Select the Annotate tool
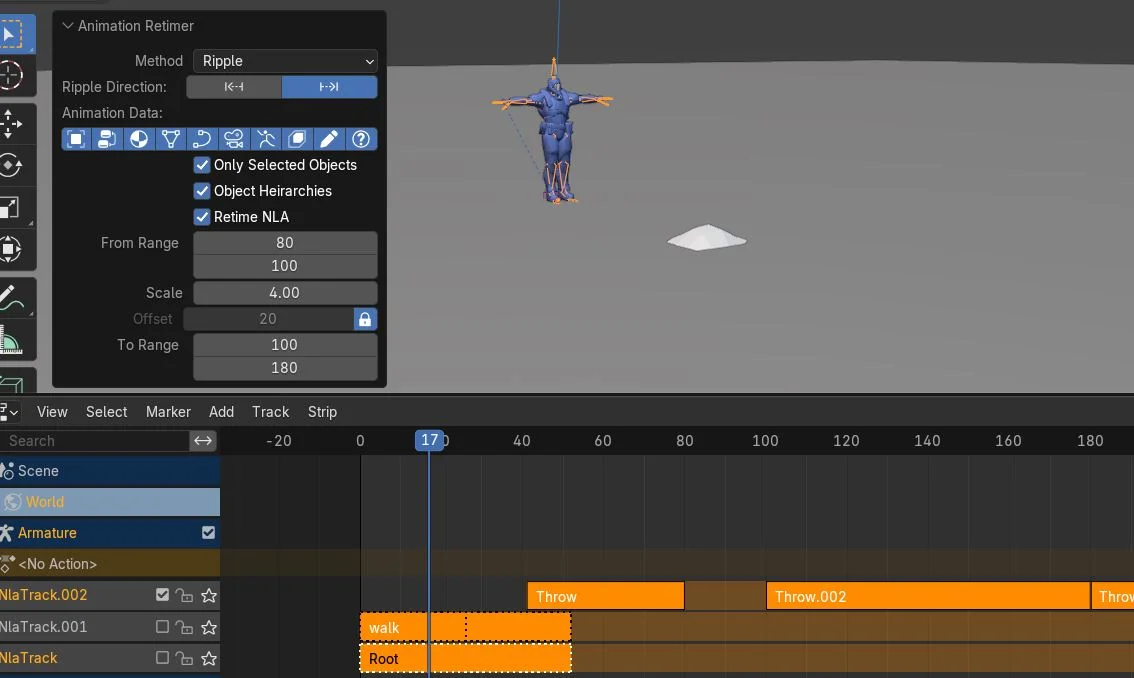The width and height of the screenshot is (1134, 678). pyautogui.click(x=18, y=295)
